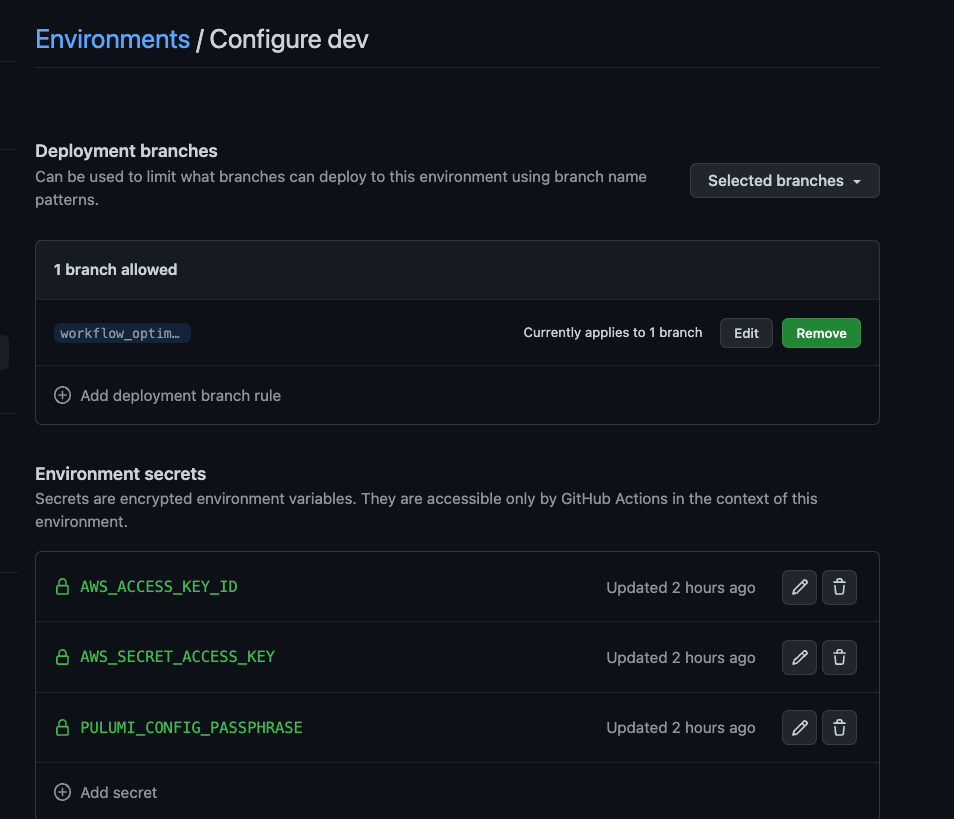Click the lock icon beside AWS_SECRET_ACCESS_KEY
954x819 pixels.
[x=62, y=657]
